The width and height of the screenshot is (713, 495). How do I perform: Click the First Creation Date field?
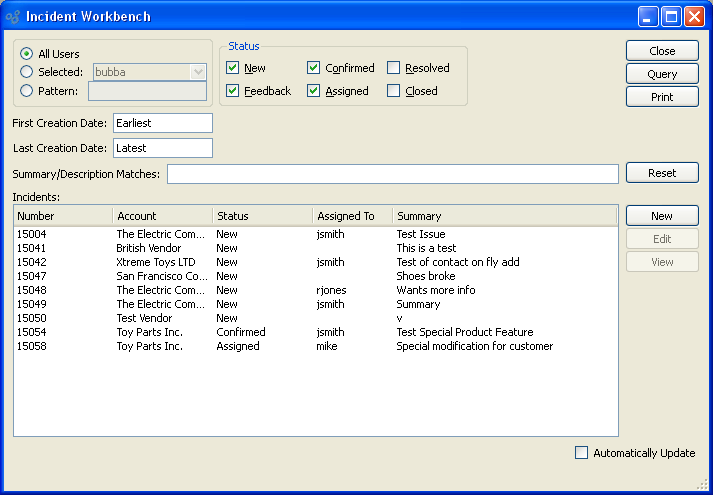[x=162, y=123]
